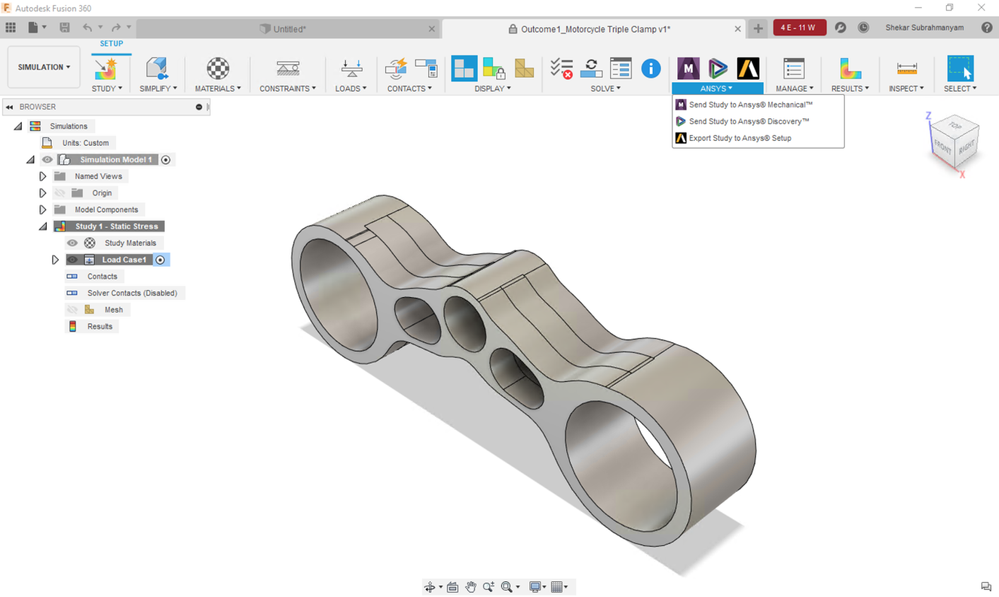Open the extensions/updates circular icon
999x597 pixels.
[x=840, y=27]
